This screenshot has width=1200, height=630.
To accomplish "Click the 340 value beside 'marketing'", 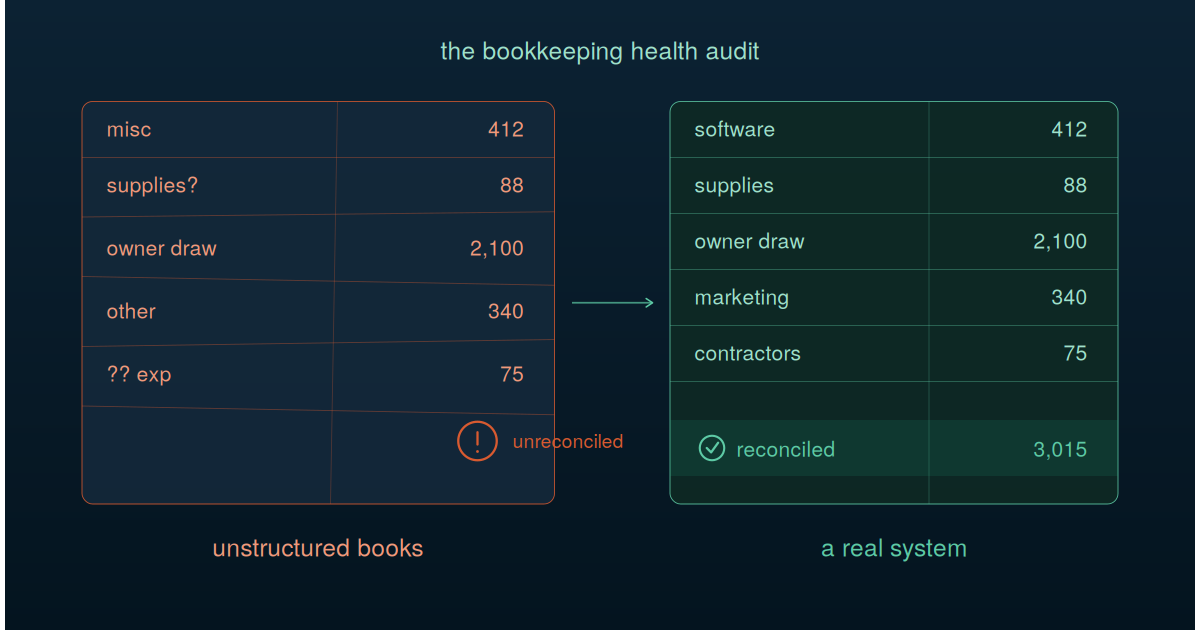I will coord(1069,298).
